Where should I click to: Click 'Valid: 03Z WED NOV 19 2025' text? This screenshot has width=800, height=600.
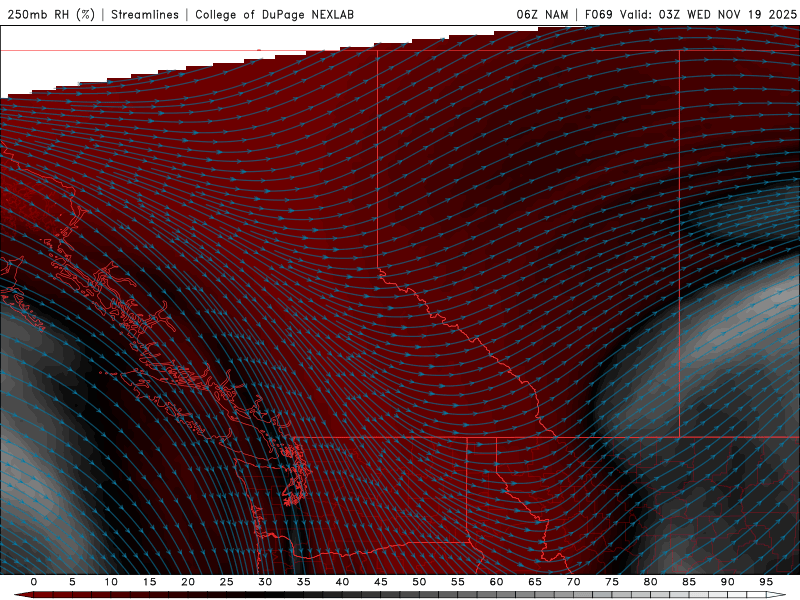coord(708,14)
